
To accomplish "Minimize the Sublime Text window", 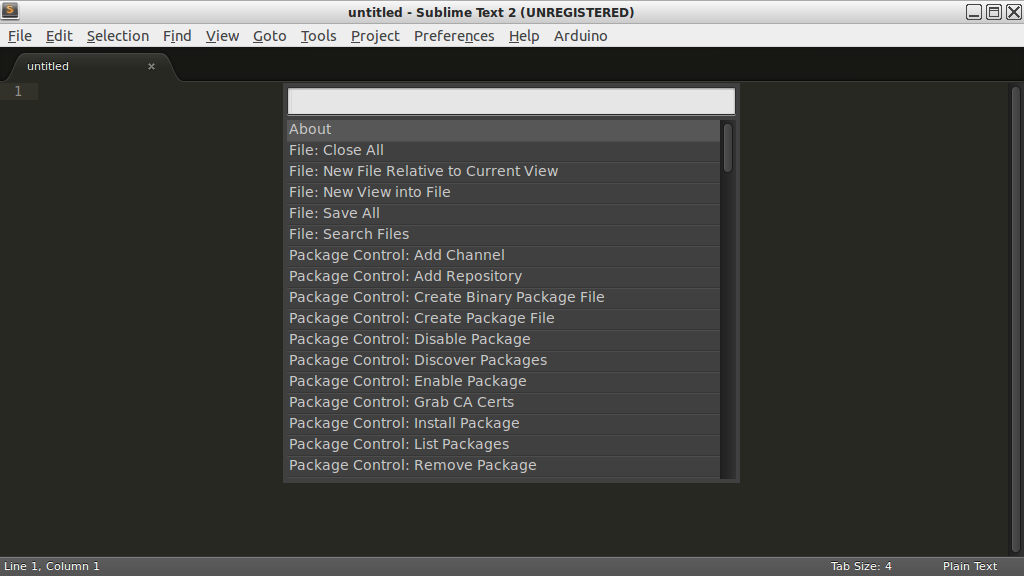I will [974, 12].
